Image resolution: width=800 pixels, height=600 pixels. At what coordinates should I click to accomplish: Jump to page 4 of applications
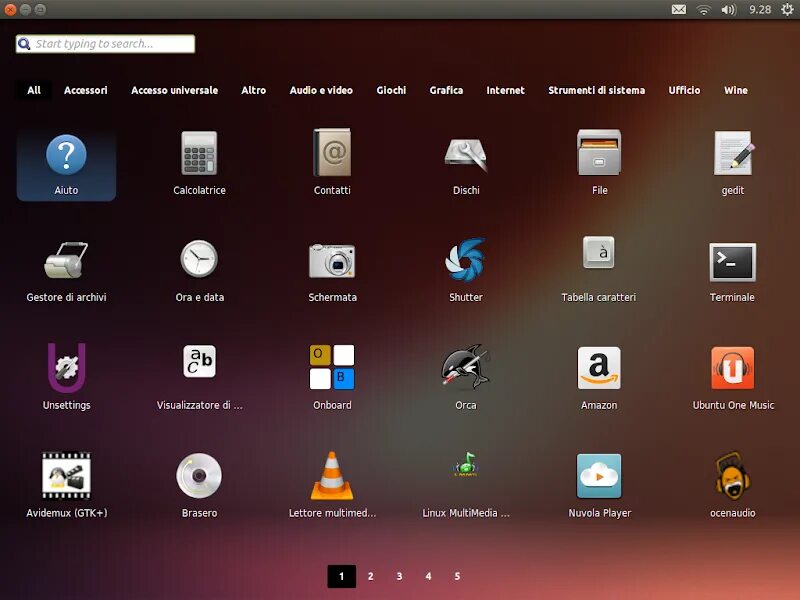[429, 576]
